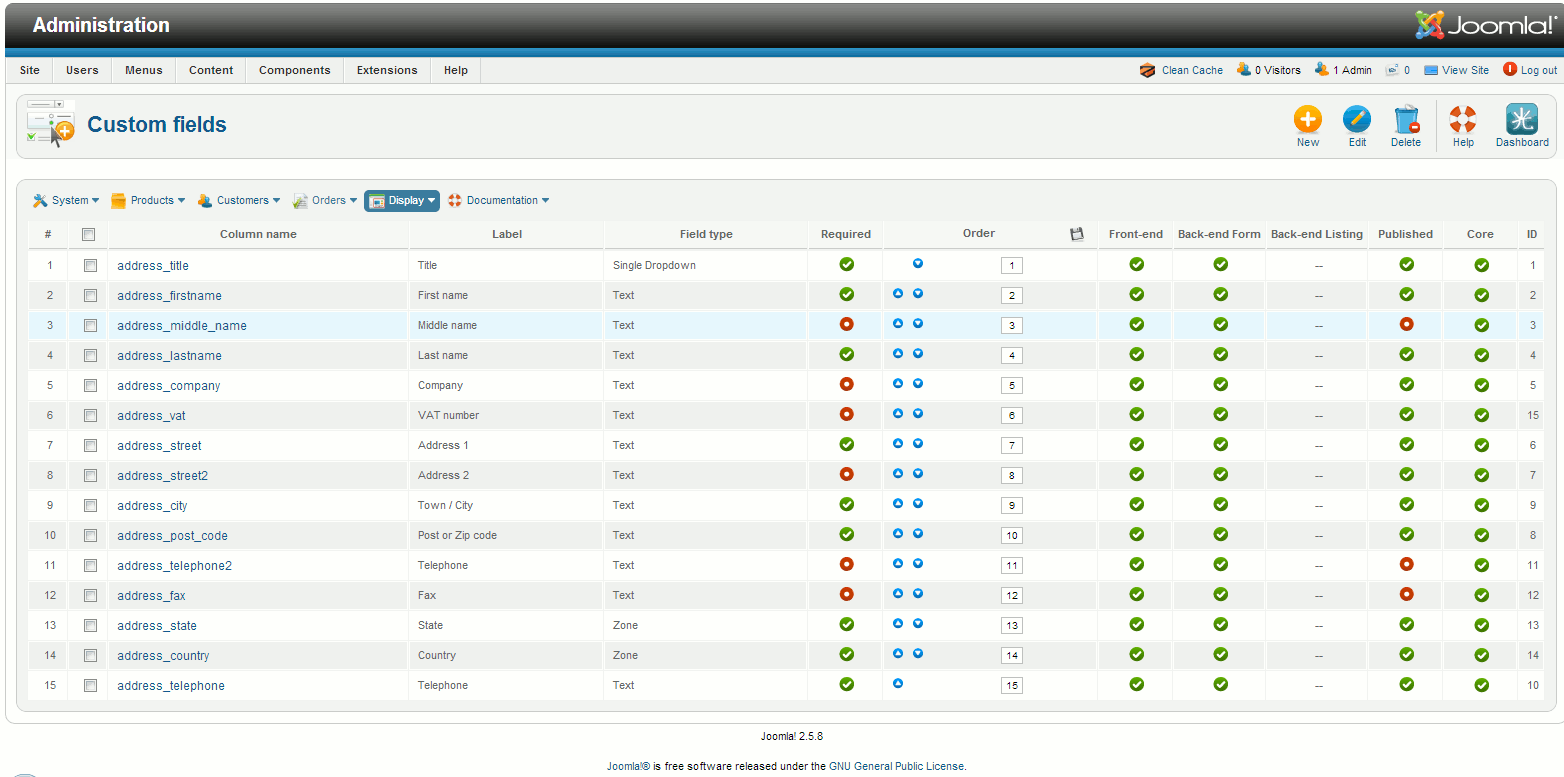
Task: Expand the System dropdown menu
Action: 67,200
